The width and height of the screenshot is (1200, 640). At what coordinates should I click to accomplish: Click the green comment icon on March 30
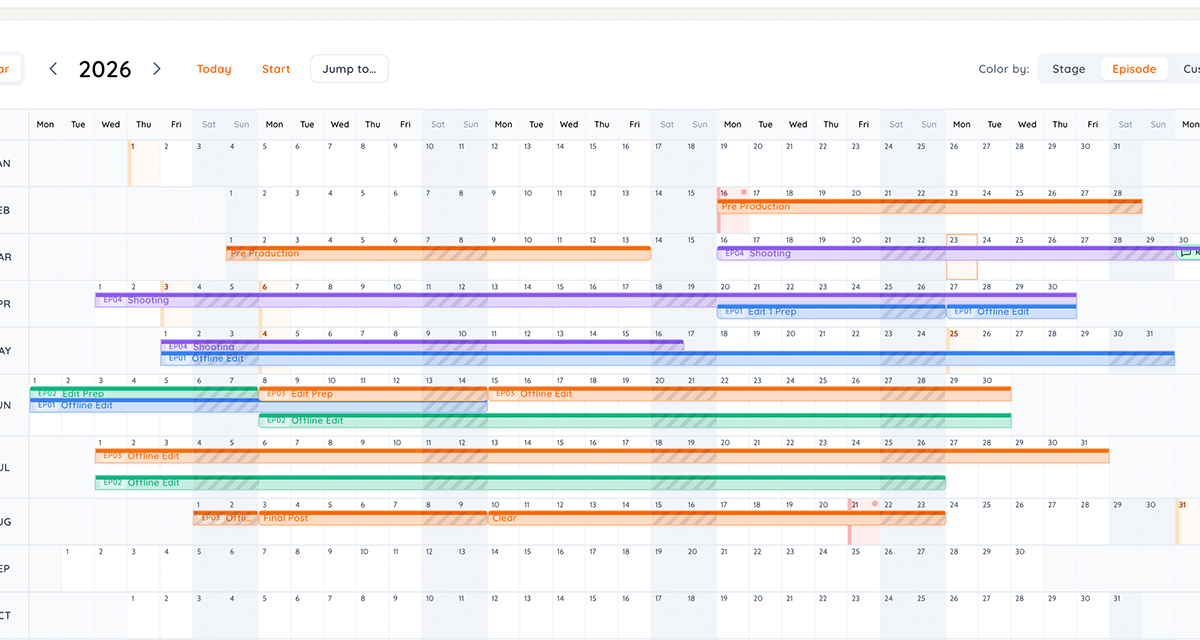[x=1187, y=253]
